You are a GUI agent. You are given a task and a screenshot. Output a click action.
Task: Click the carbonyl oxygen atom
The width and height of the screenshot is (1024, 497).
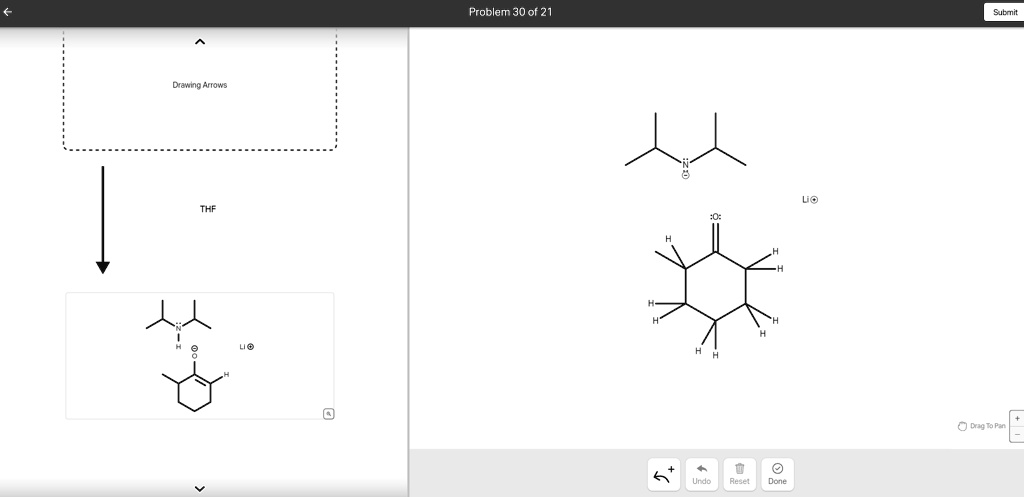click(715, 216)
